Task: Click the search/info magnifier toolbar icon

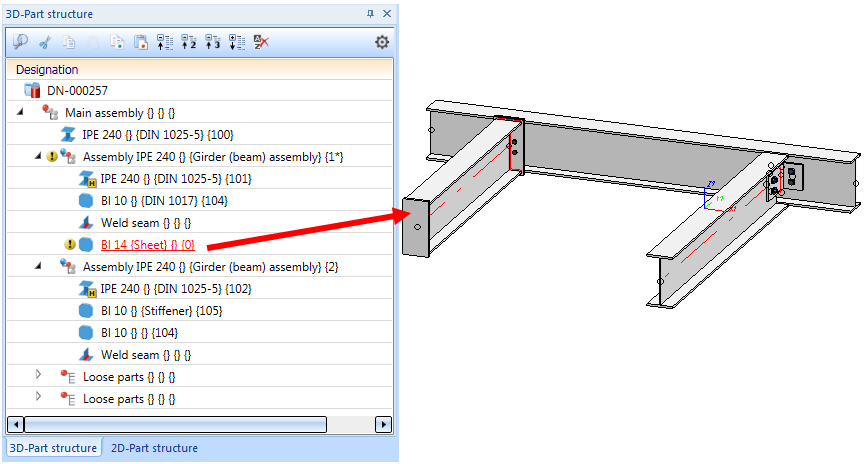Action: click(x=20, y=42)
